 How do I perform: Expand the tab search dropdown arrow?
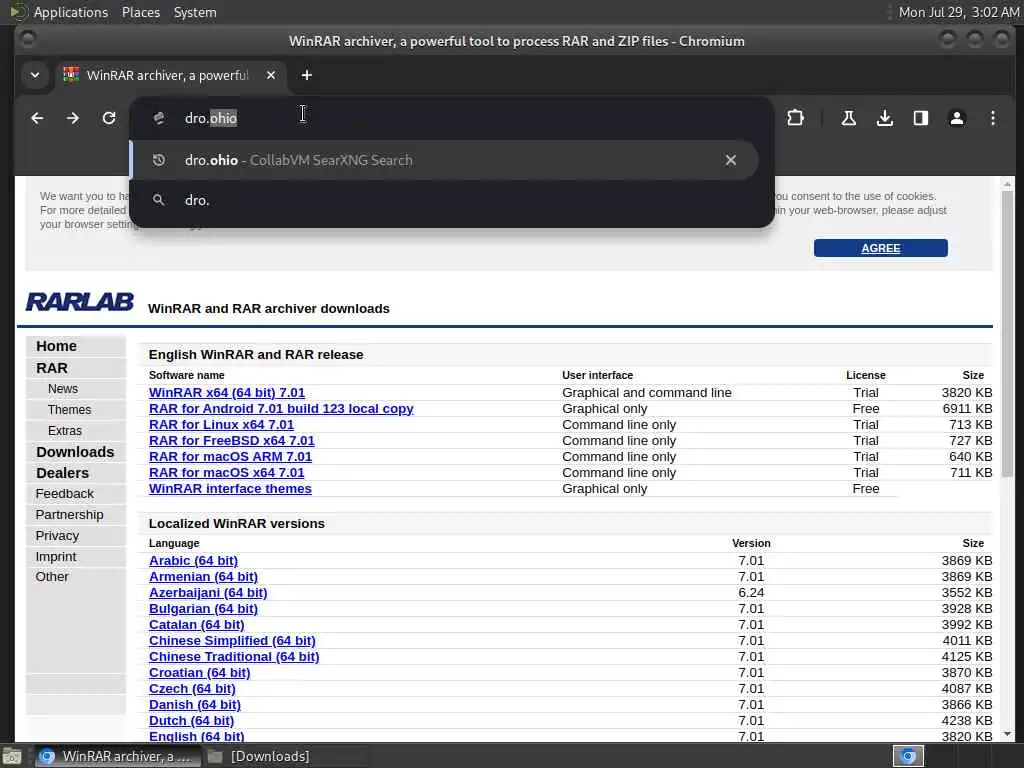35,75
